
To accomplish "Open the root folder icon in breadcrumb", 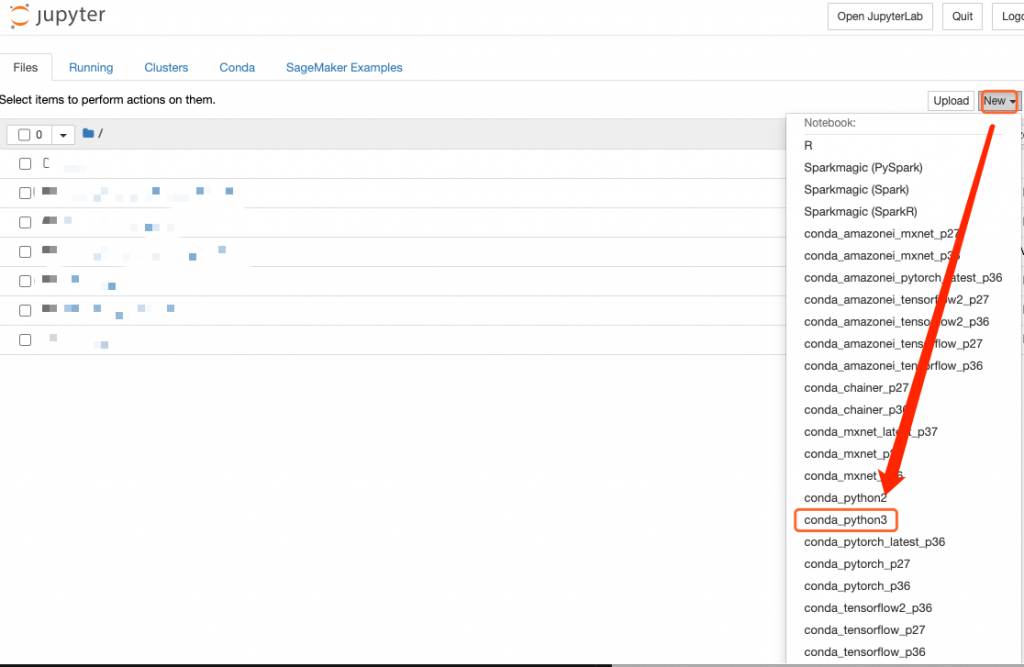I will coord(88,133).
